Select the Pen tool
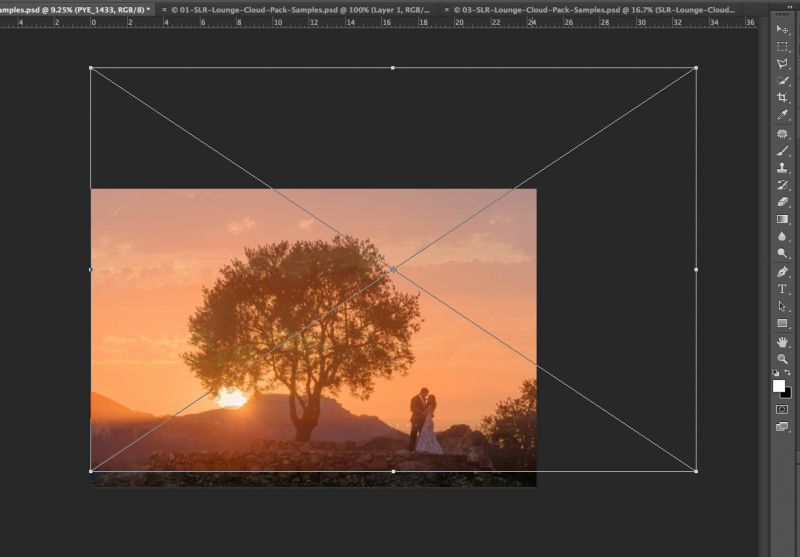This screenshot has width=800, height=557. coord(782,272)
